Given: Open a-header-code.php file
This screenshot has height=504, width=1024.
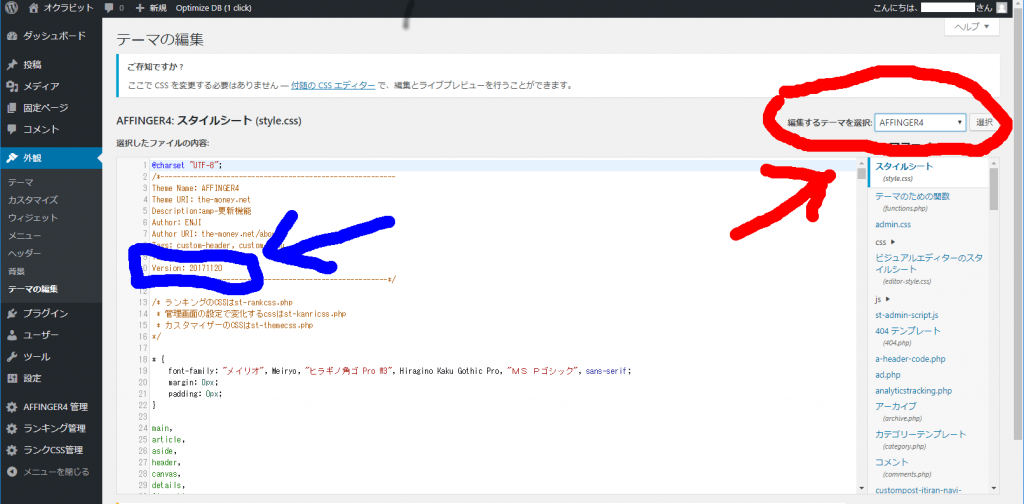Looking at the screenshot, I should [x=910, y=358].
